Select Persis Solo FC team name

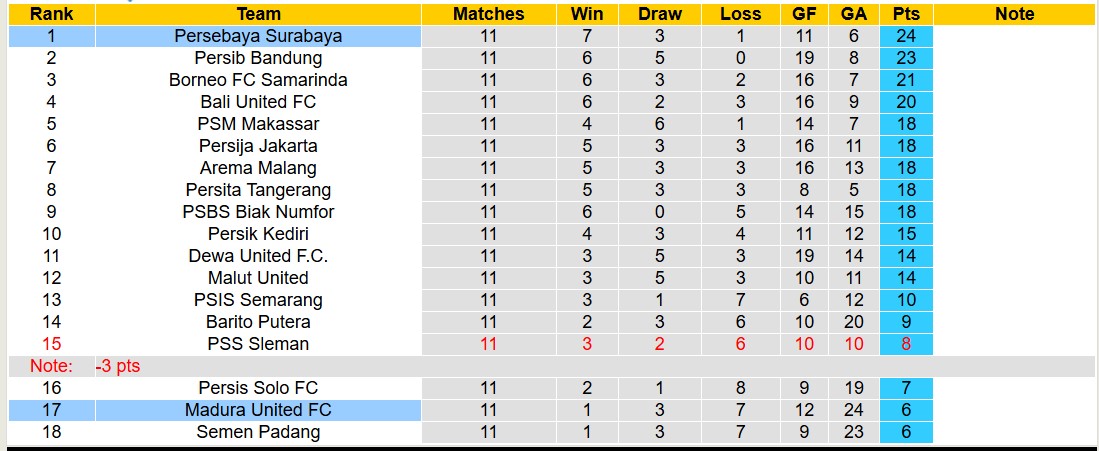click(258, 388)
